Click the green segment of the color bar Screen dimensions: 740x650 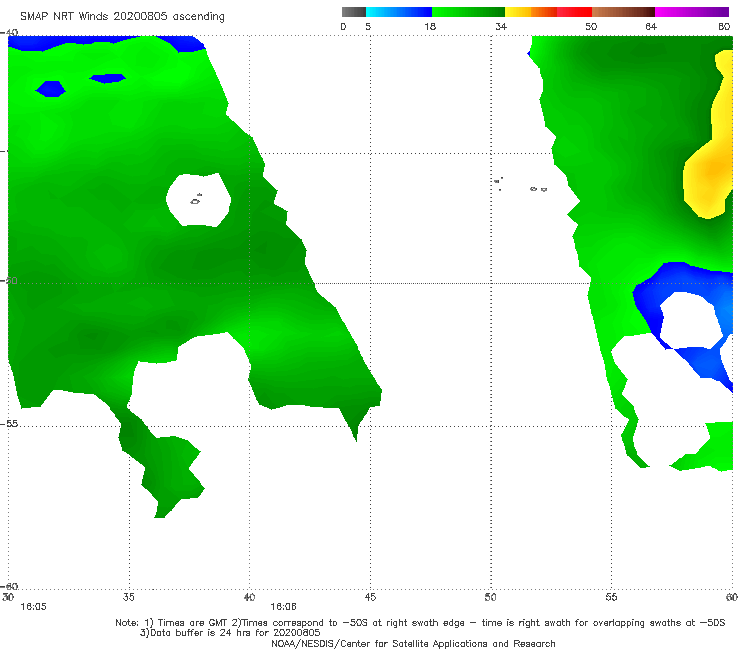click(469, 12)
